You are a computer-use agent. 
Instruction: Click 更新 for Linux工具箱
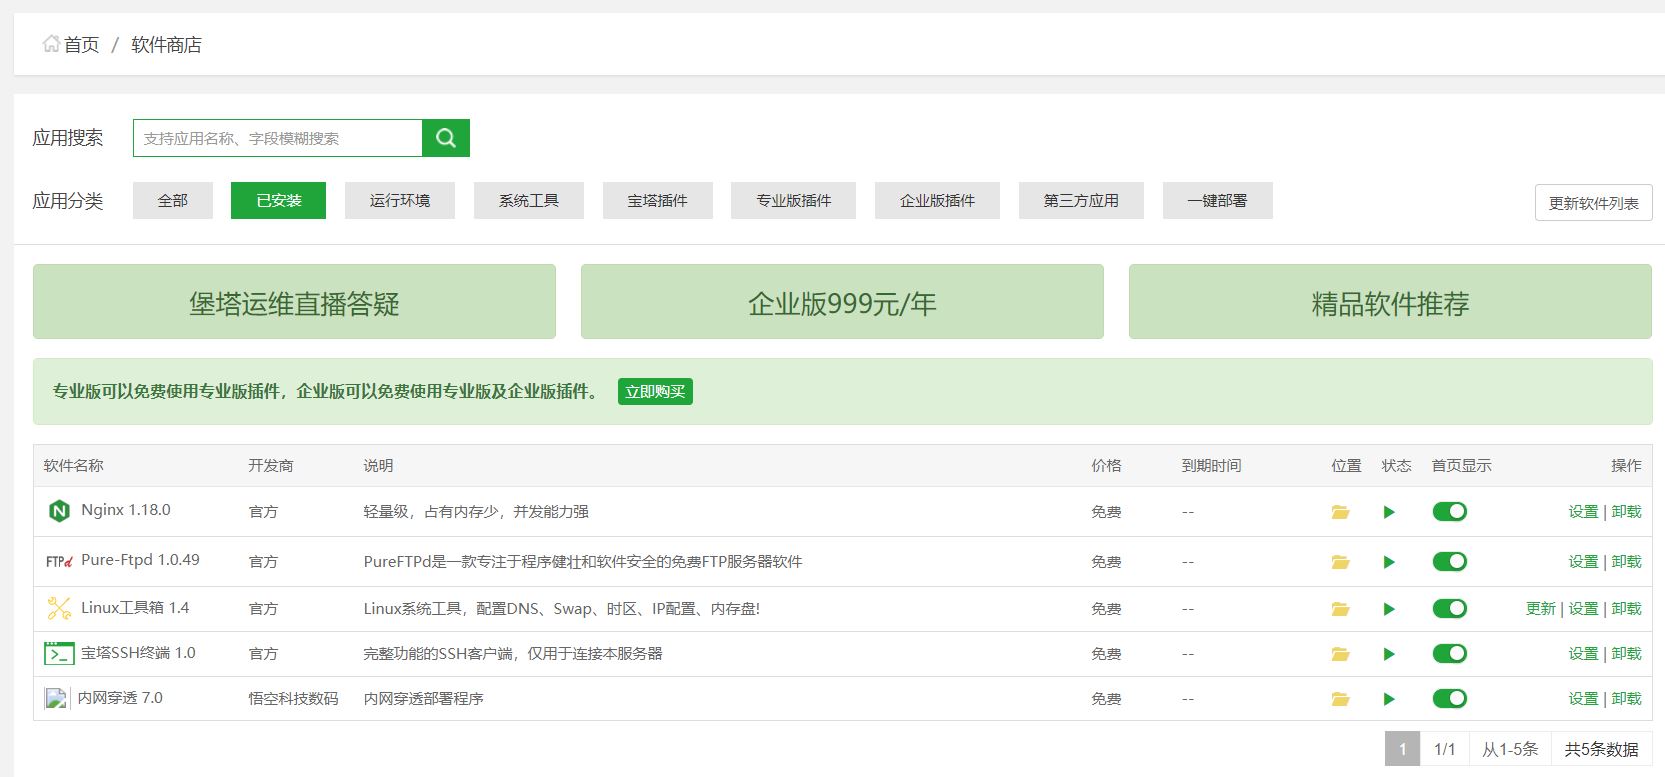coord(1541,609)
